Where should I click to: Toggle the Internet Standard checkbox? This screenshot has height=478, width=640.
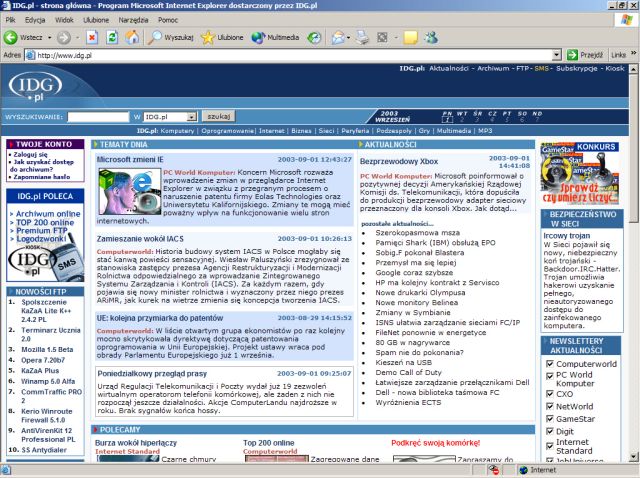550,446
